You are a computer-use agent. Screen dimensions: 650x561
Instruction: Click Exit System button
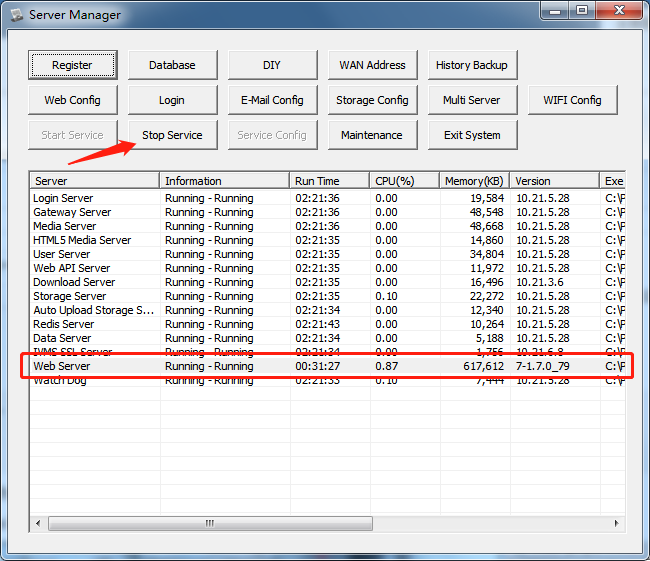click(x=472, y=135)
